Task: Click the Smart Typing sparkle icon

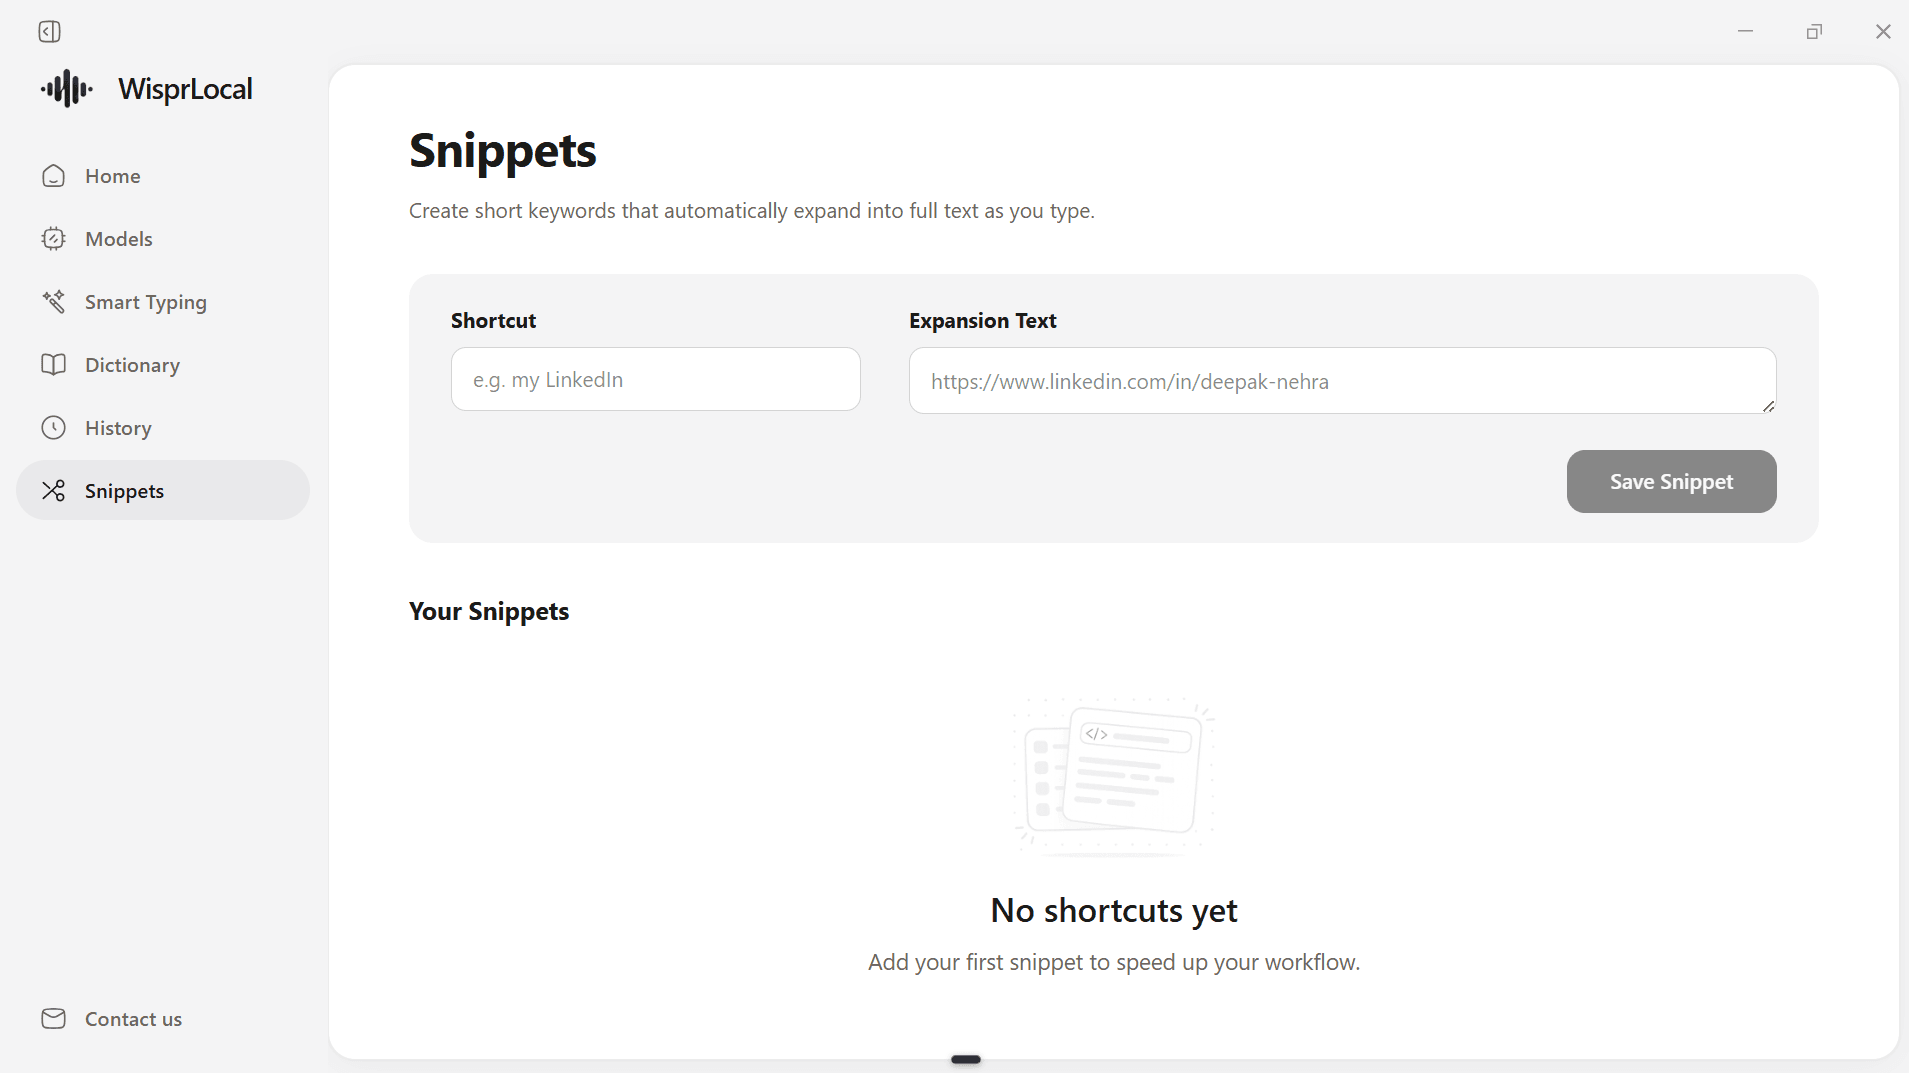Action: pyautogui.click(x=54, y=302)
